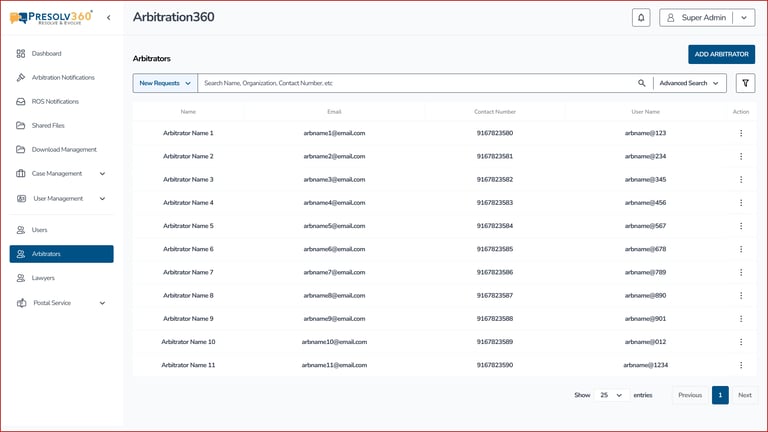
Task: Click username arbname@1234
Action: (x=646, y=365)
